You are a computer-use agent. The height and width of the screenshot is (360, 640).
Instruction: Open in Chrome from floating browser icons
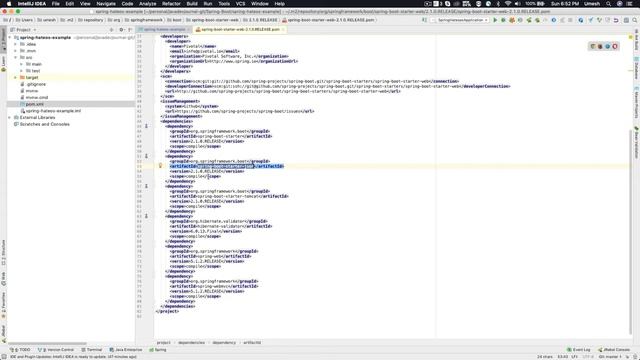click(593, 47)
